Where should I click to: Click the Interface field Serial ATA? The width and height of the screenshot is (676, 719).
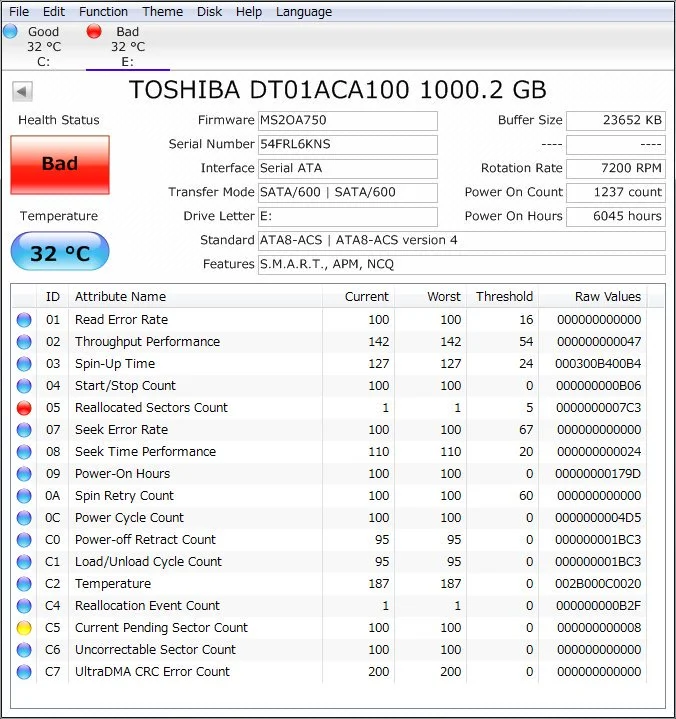348,168
